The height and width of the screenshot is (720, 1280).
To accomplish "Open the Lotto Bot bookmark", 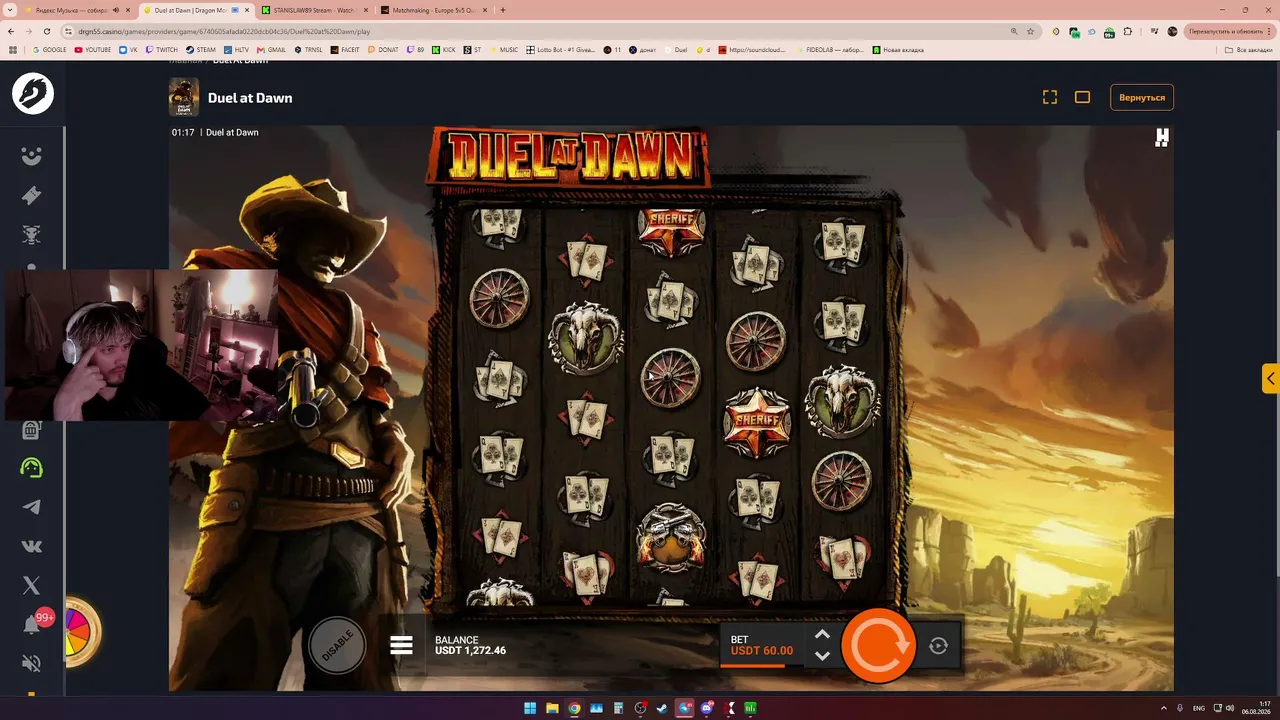I will pyautogui.click(x=561, y=50).
